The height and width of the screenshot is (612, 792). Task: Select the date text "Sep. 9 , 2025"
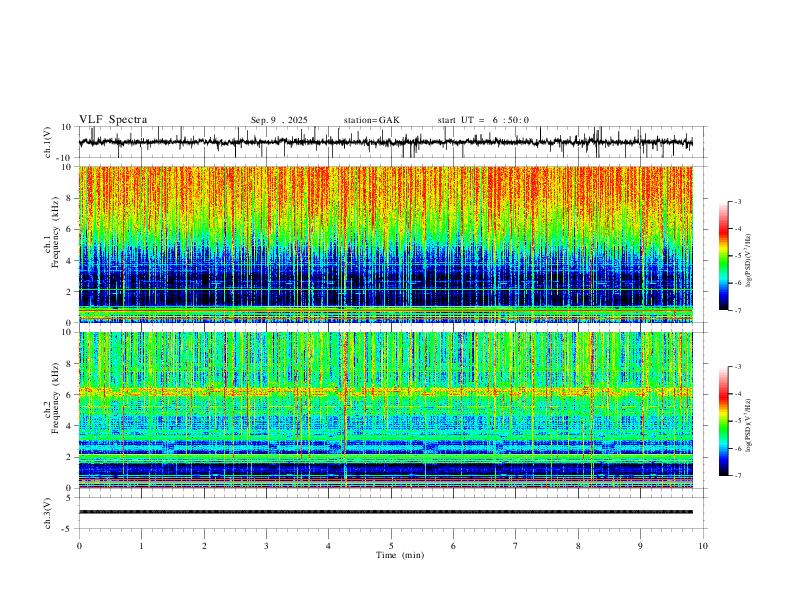click(279, 120)
